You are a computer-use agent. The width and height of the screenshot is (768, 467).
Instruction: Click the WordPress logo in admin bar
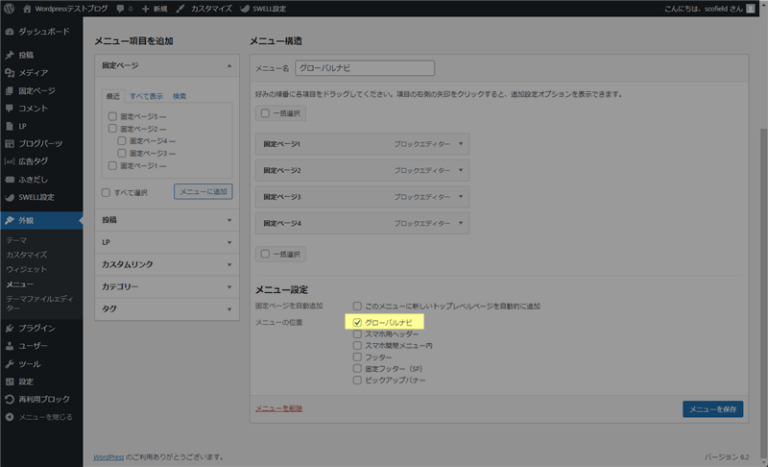tap(9, 8)
